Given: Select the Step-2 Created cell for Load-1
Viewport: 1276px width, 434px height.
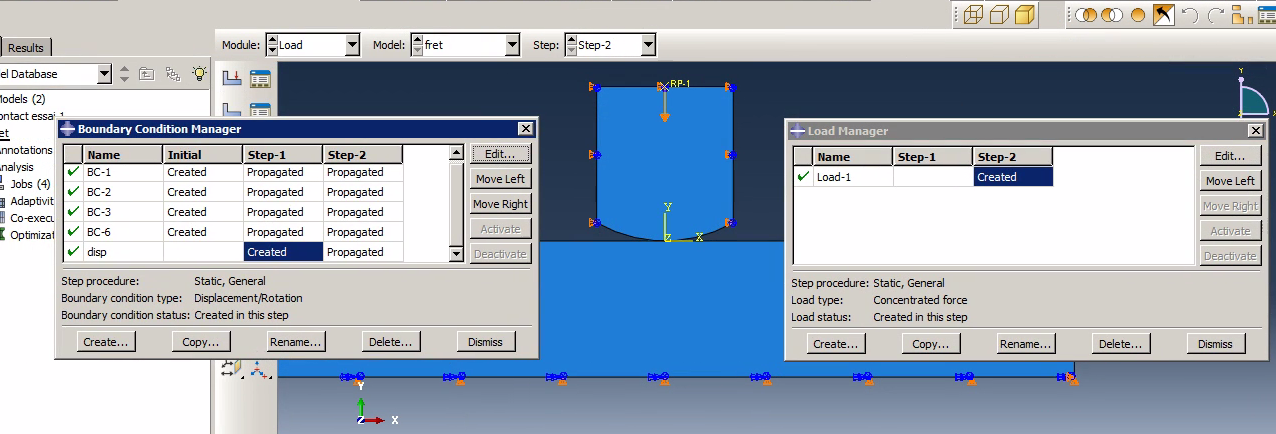Looking at the screenshot, I should click(1012, 177).
